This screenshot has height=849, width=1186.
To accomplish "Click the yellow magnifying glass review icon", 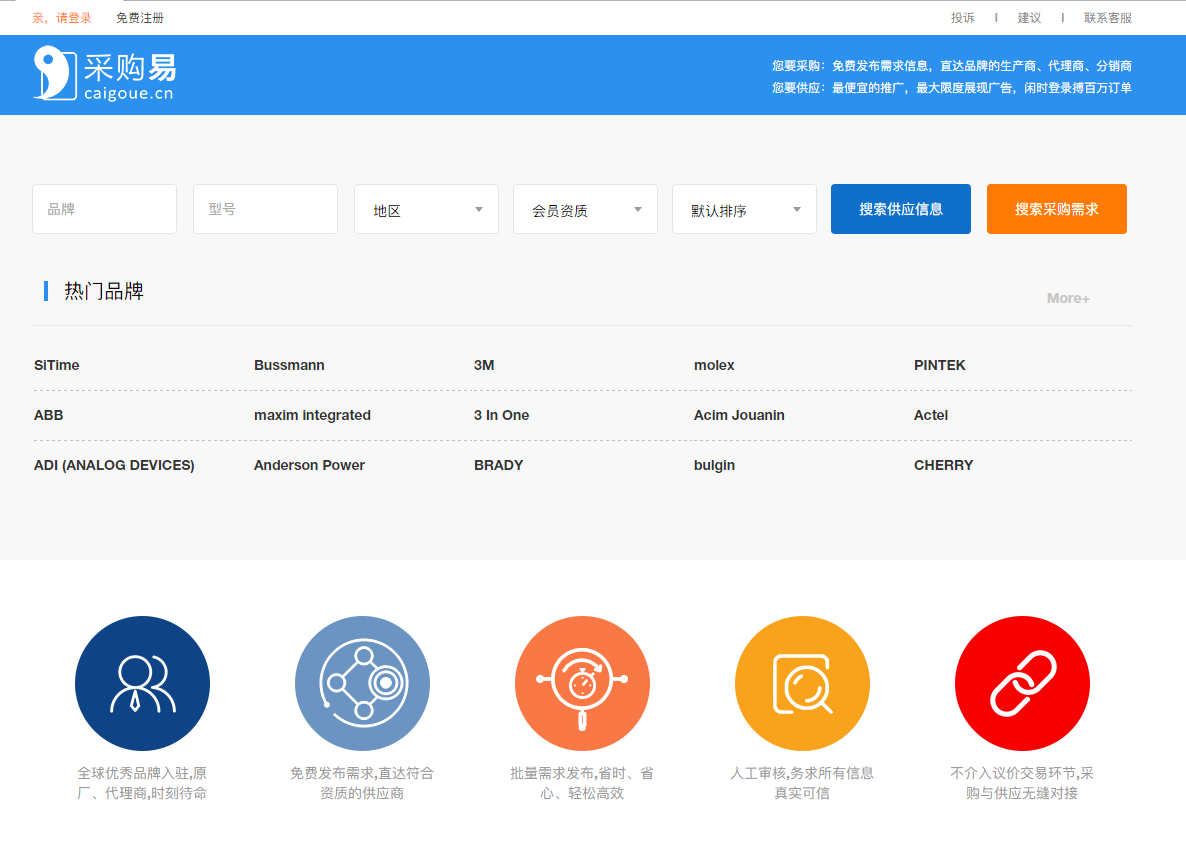I will [x=802, y=683].
